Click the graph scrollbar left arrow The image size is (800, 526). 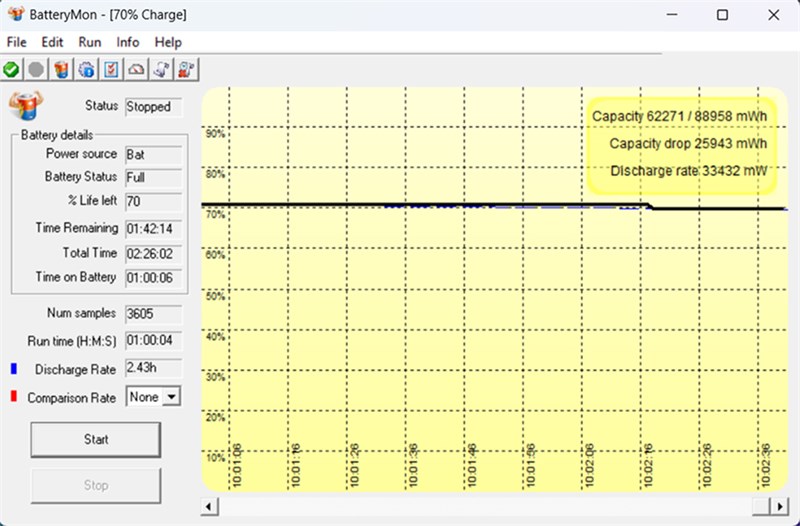pyautogui.click(x=209, y=506)
